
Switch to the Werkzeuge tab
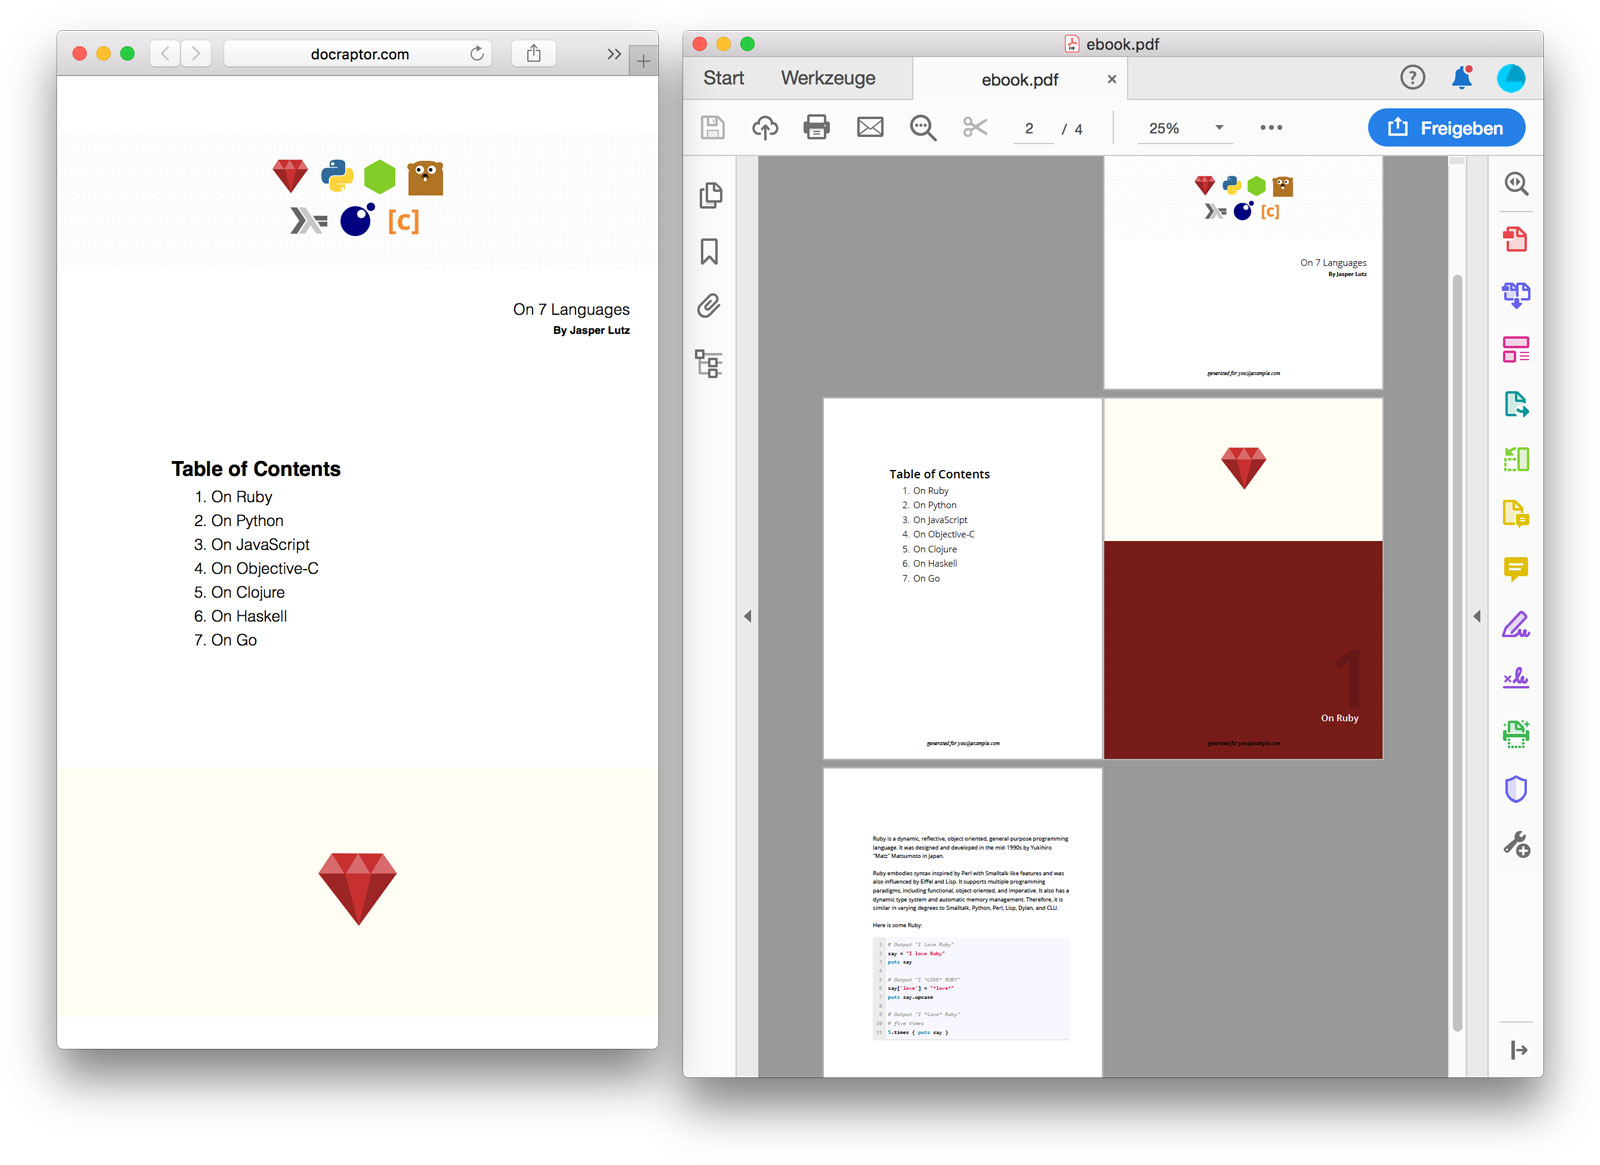point(828,78)
